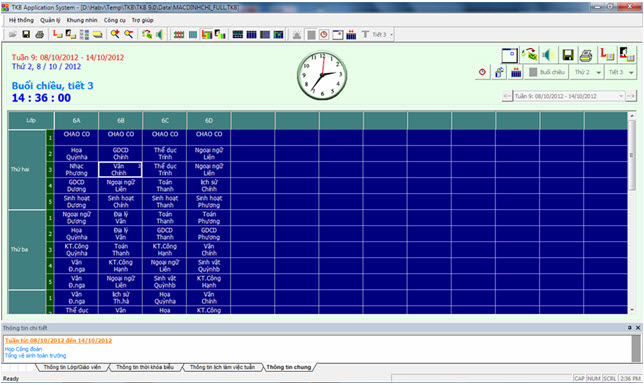Select the Thông tin chung tab

click(289, 367)
